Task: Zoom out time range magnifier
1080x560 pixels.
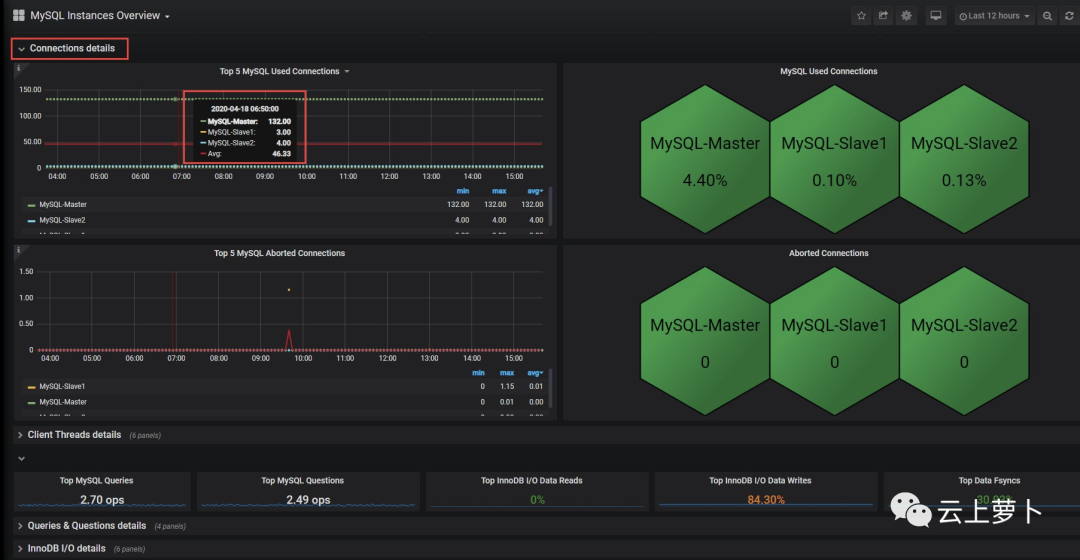Action: (x=1047, y=16)
